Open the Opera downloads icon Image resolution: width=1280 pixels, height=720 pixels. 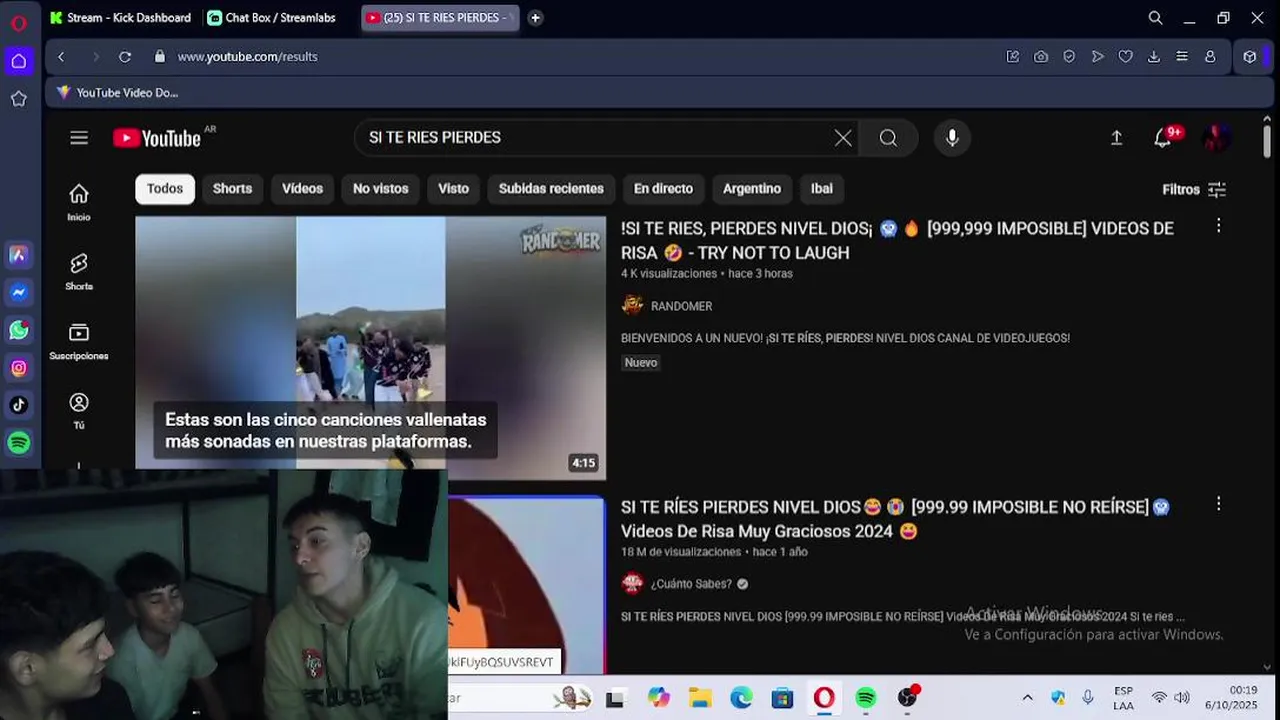(1153, 57)
